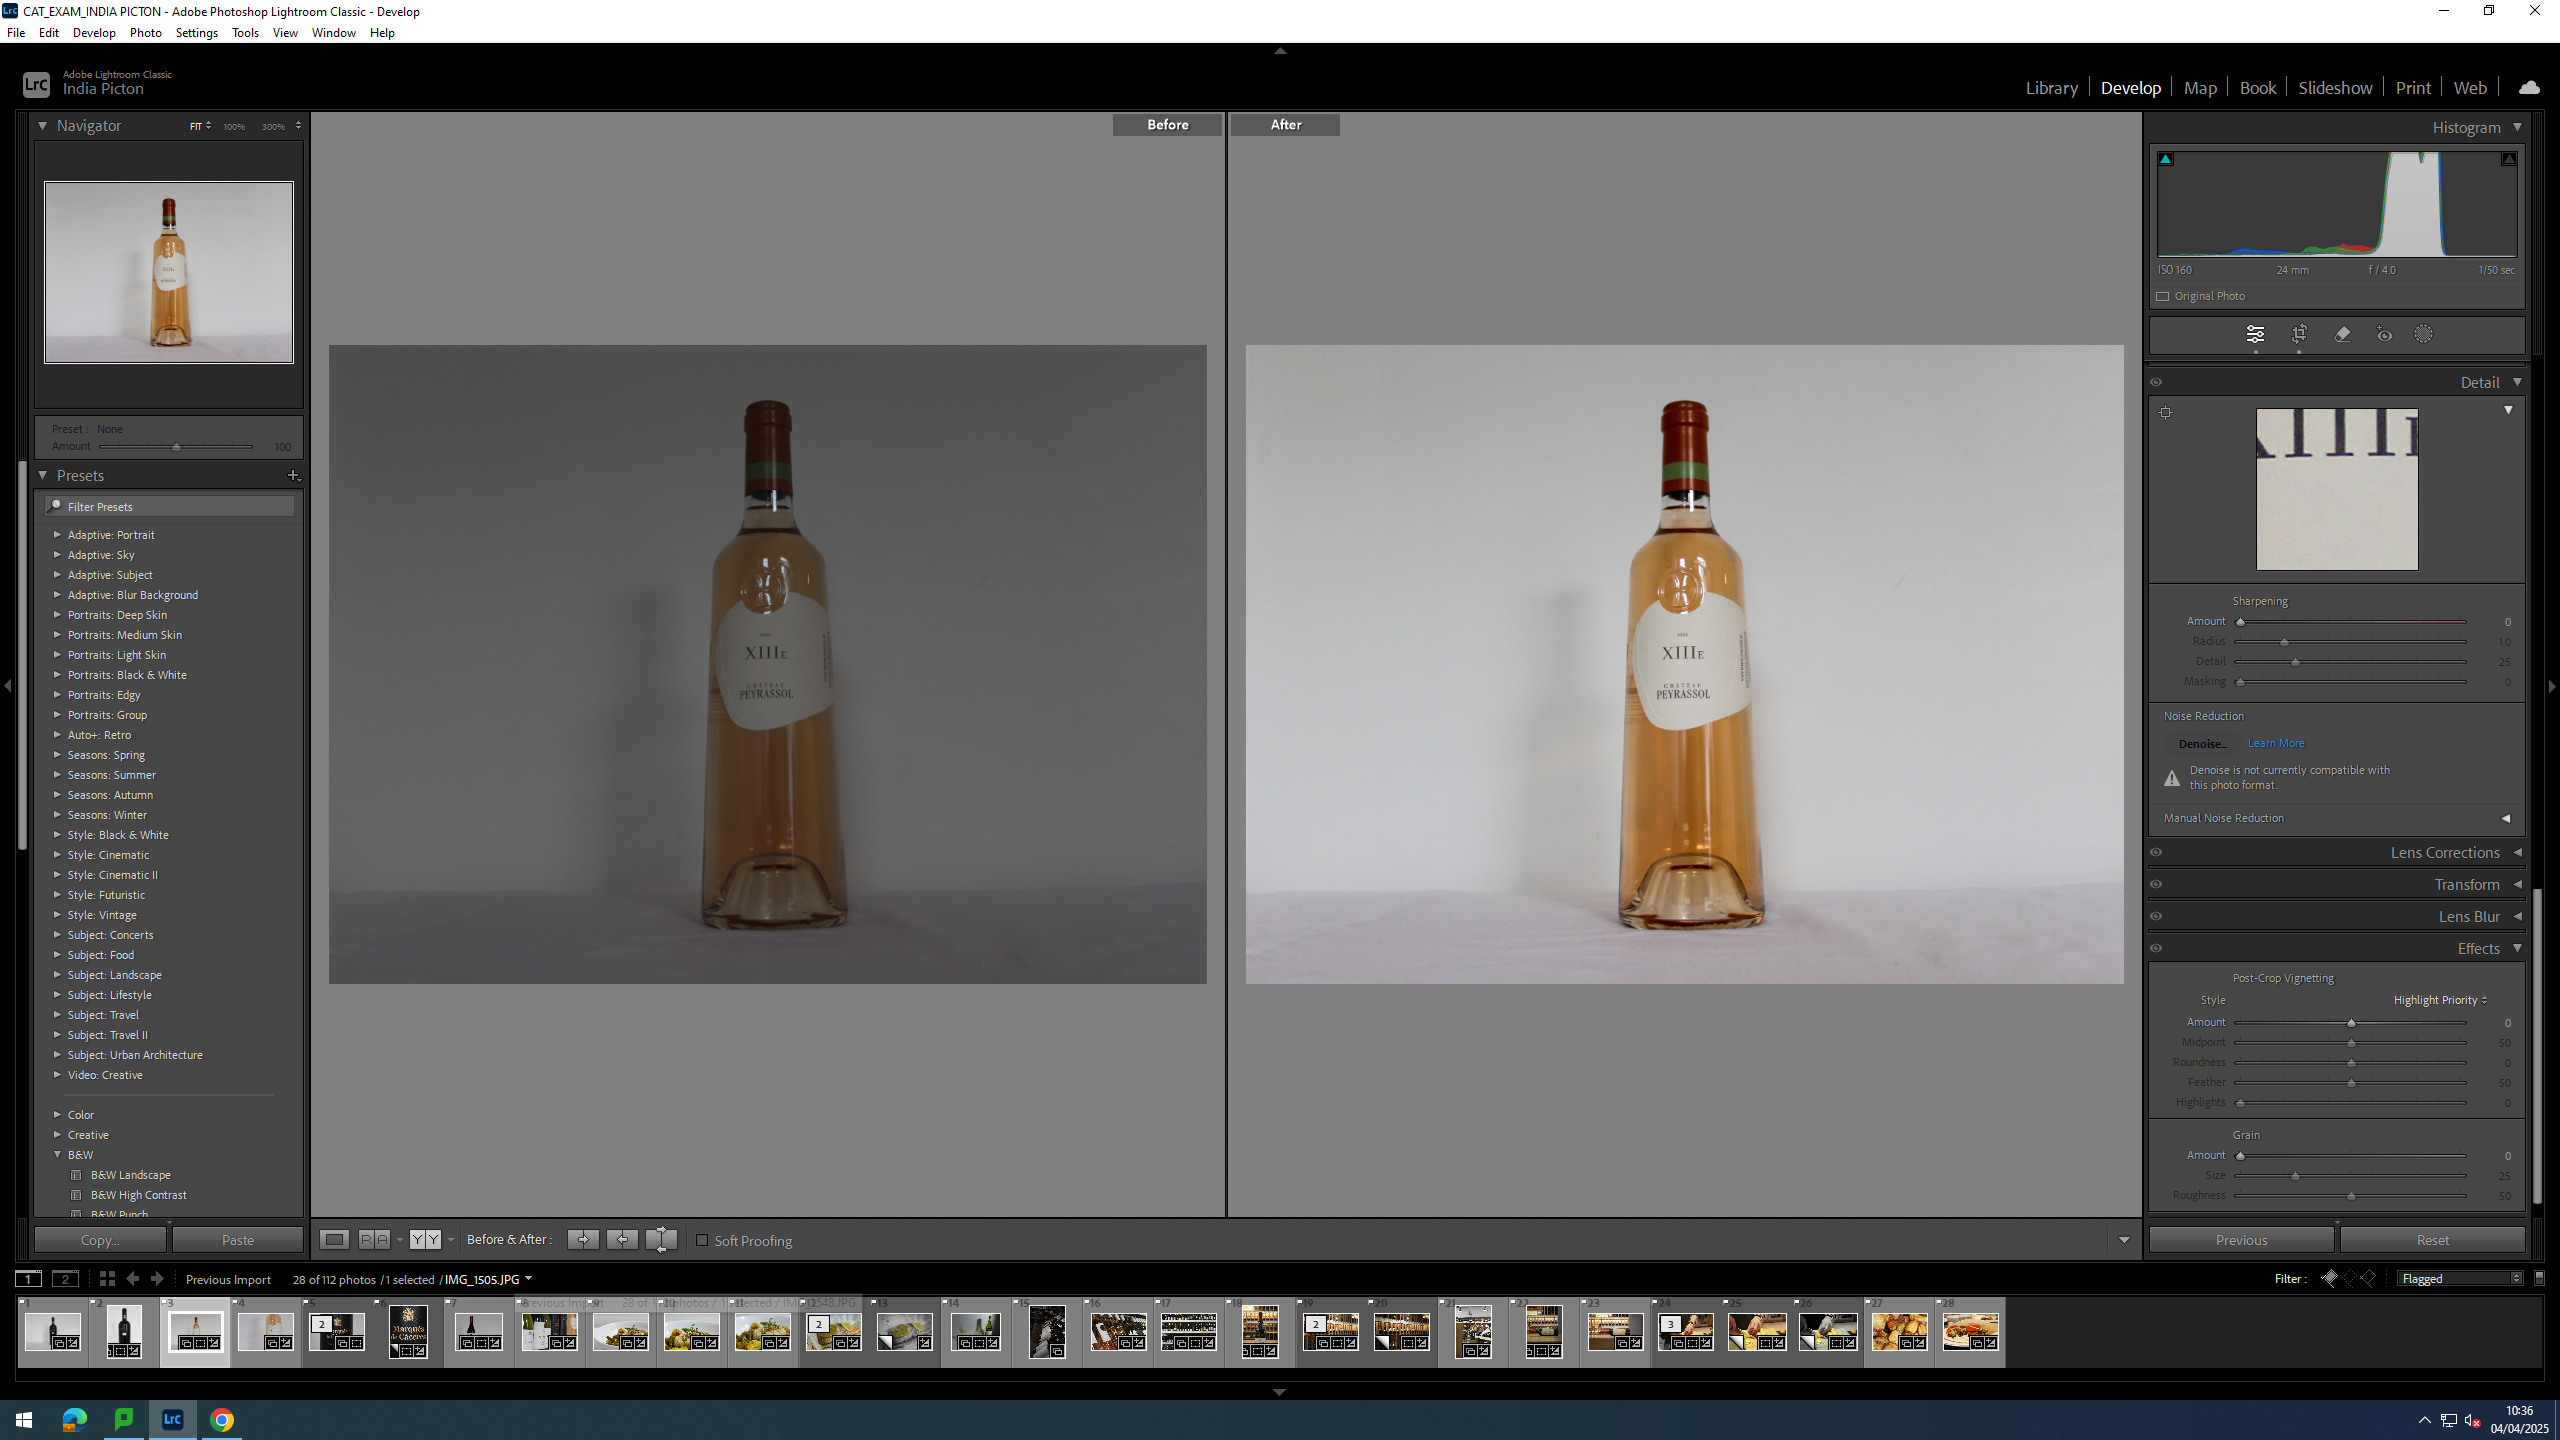The height and width of the screenshot is (1440, 2560).
Task: Copy Before settings to After arrow
Action: tap(583, 1240)
